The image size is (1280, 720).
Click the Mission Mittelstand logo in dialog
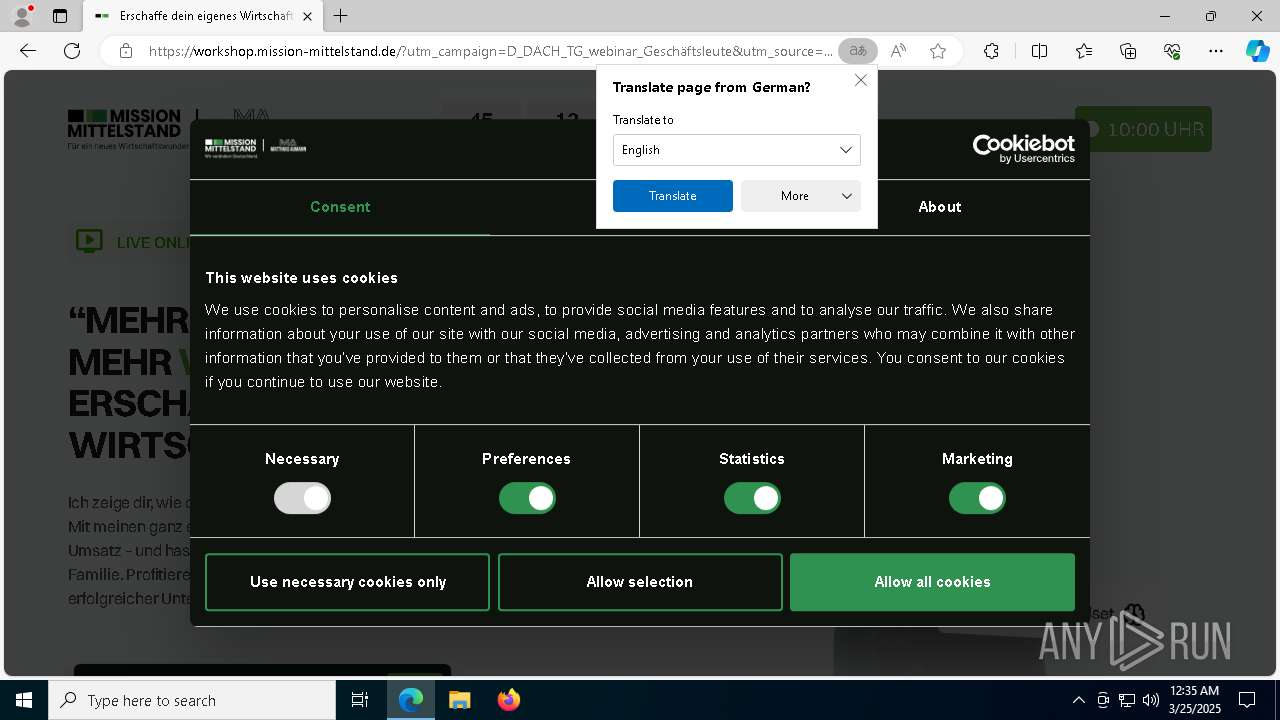[x=256, y=148]
